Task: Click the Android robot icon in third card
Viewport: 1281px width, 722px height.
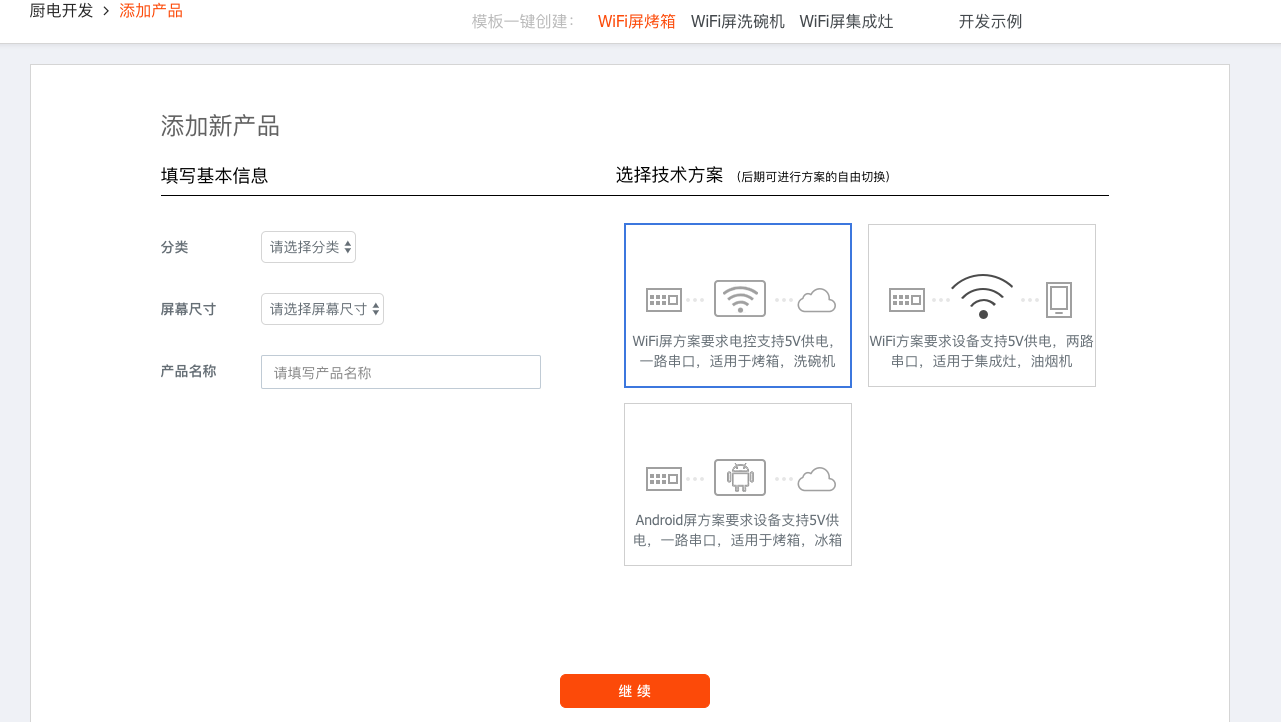Action: (x=739, y=478)
